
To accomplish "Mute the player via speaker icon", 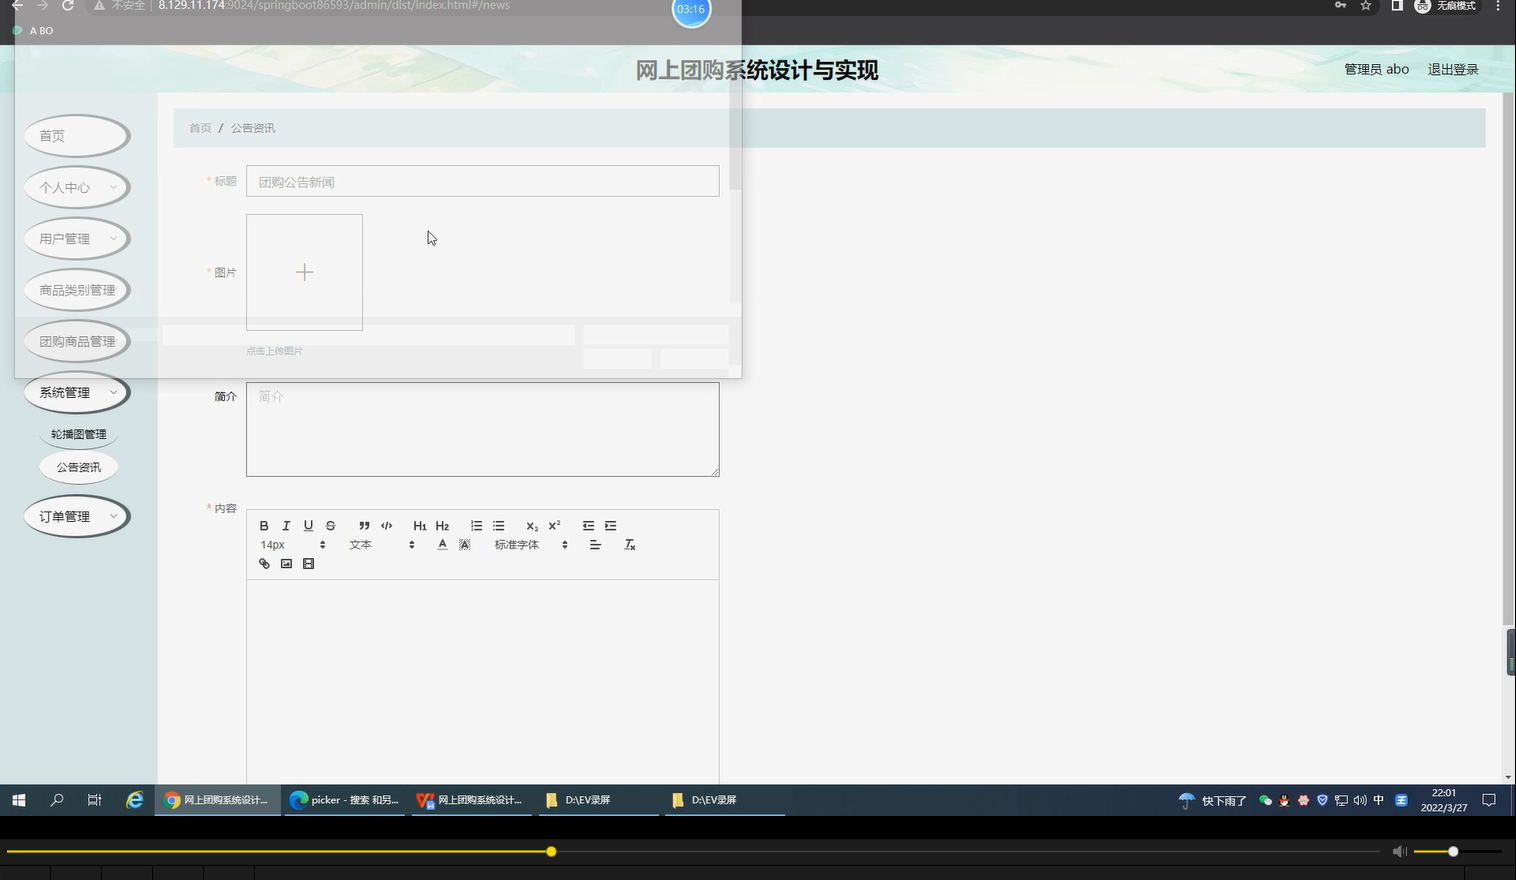I will (x=1399, y=851).
